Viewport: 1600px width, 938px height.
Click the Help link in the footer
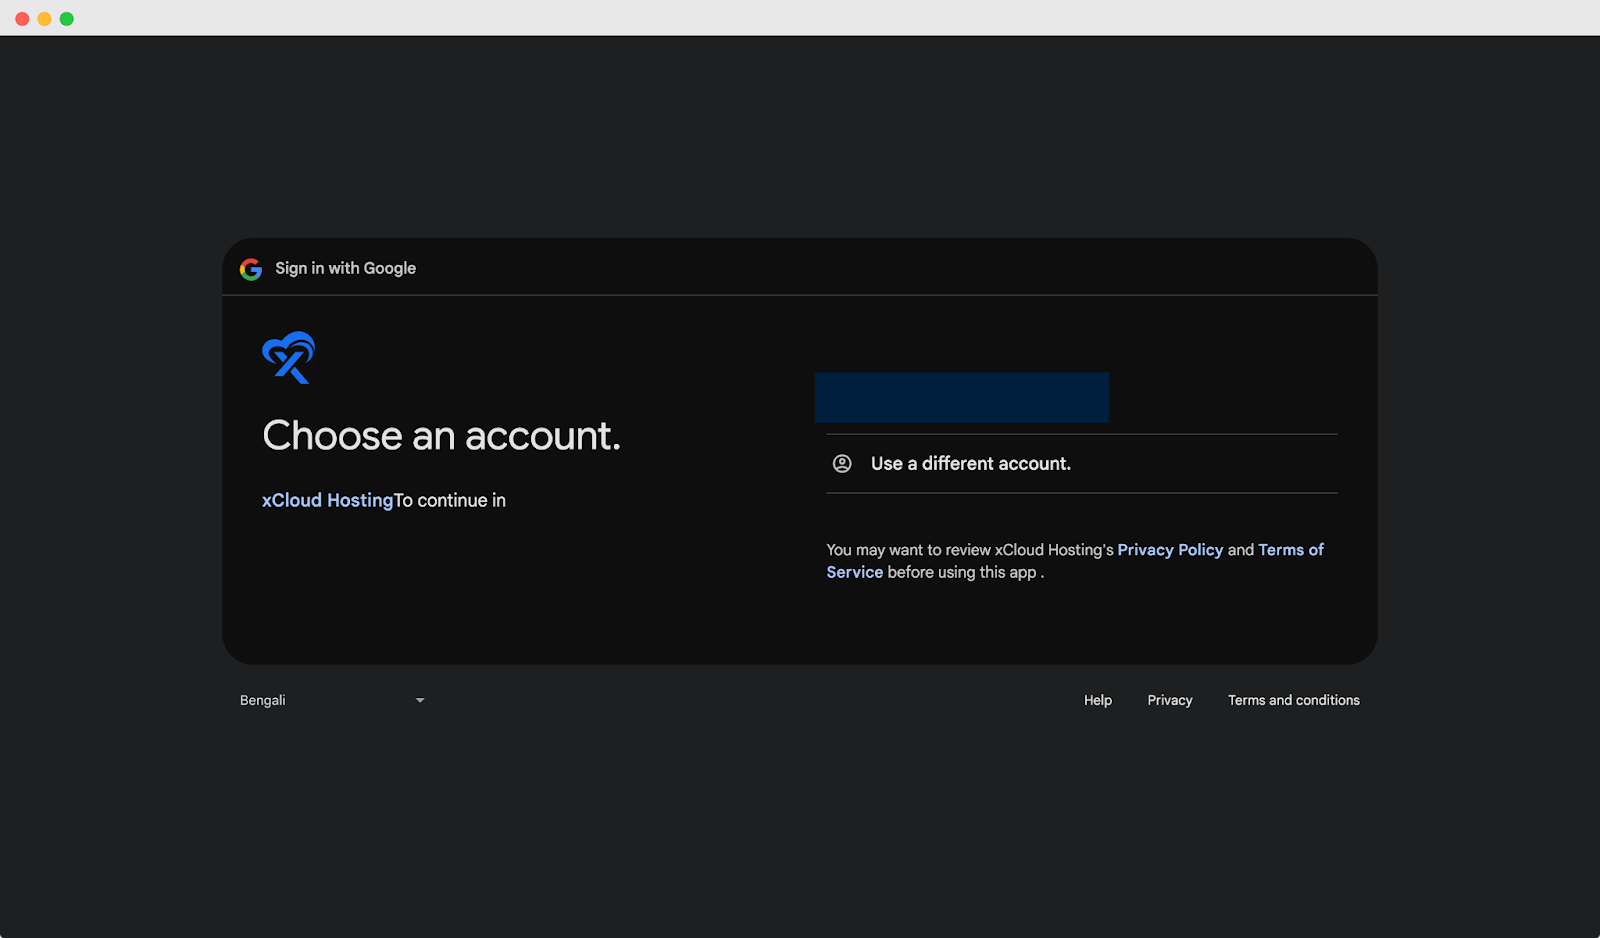1097,700
